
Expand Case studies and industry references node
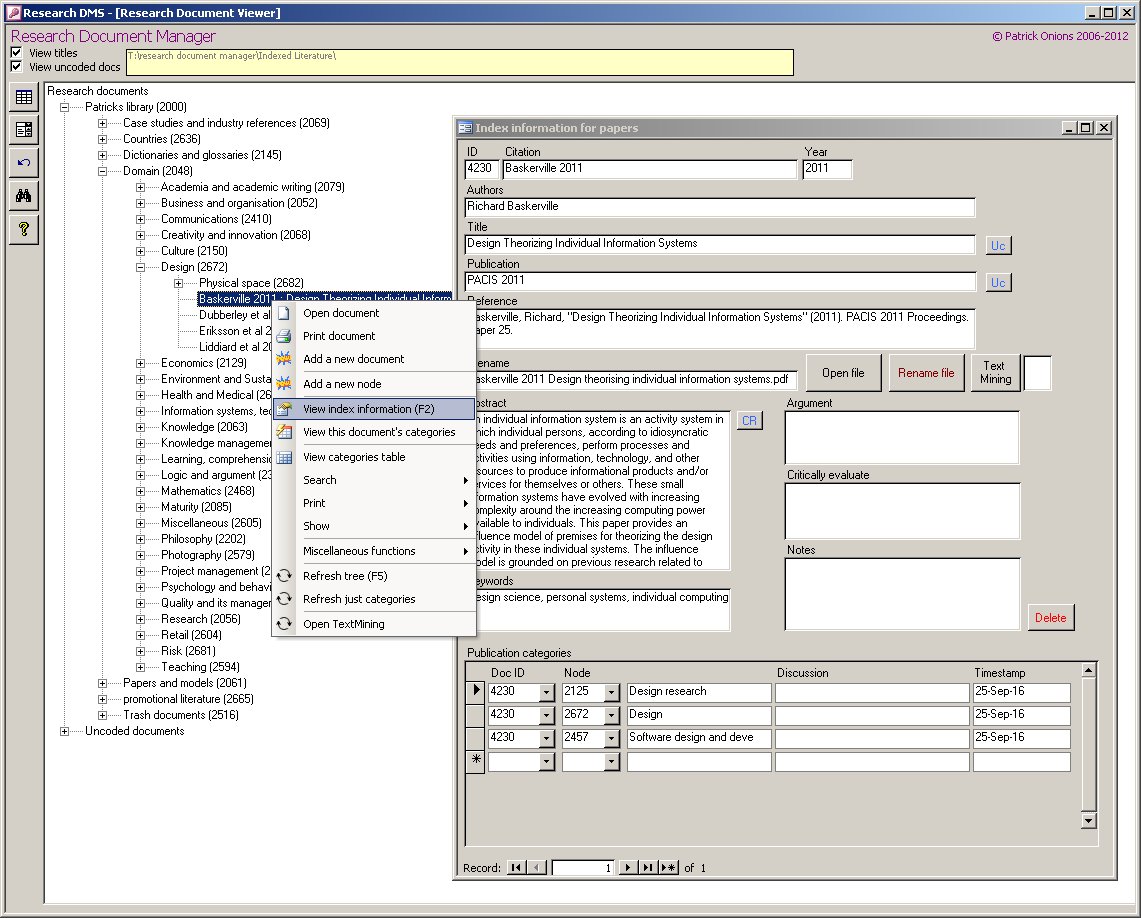coord(103,123)
